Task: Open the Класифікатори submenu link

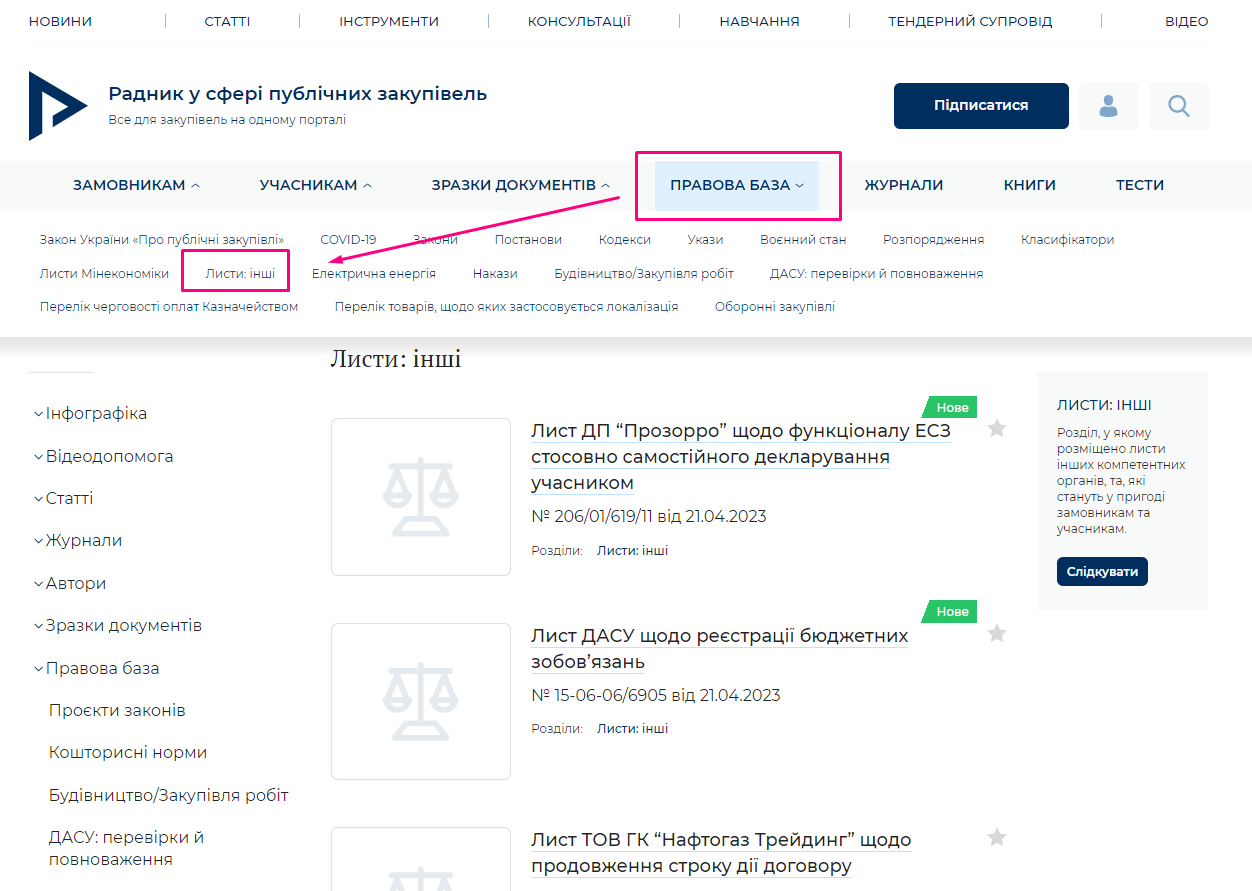Action: click(1067, 240)
